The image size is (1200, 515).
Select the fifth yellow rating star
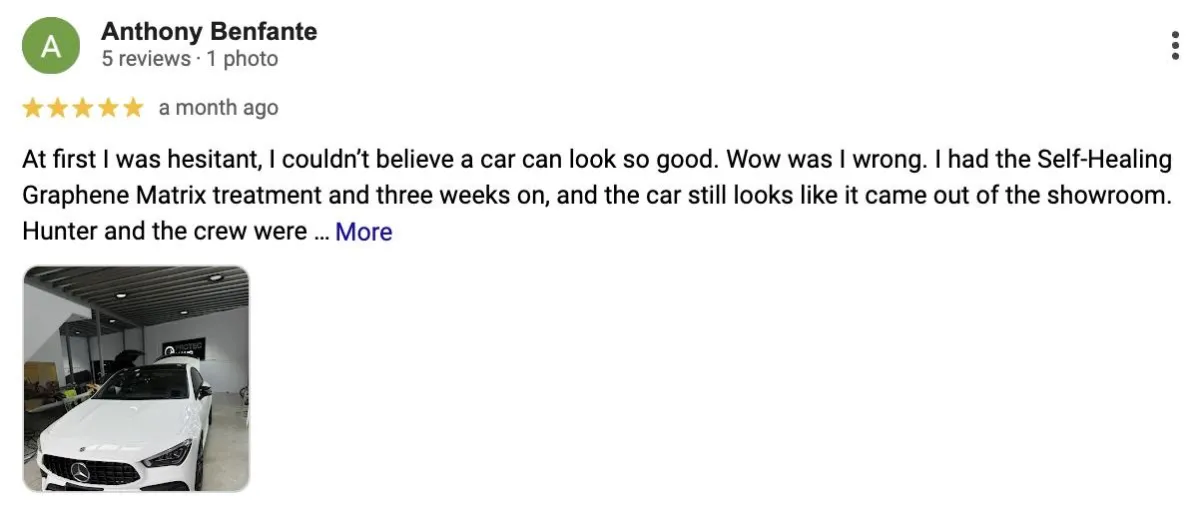tap(132, 107)
